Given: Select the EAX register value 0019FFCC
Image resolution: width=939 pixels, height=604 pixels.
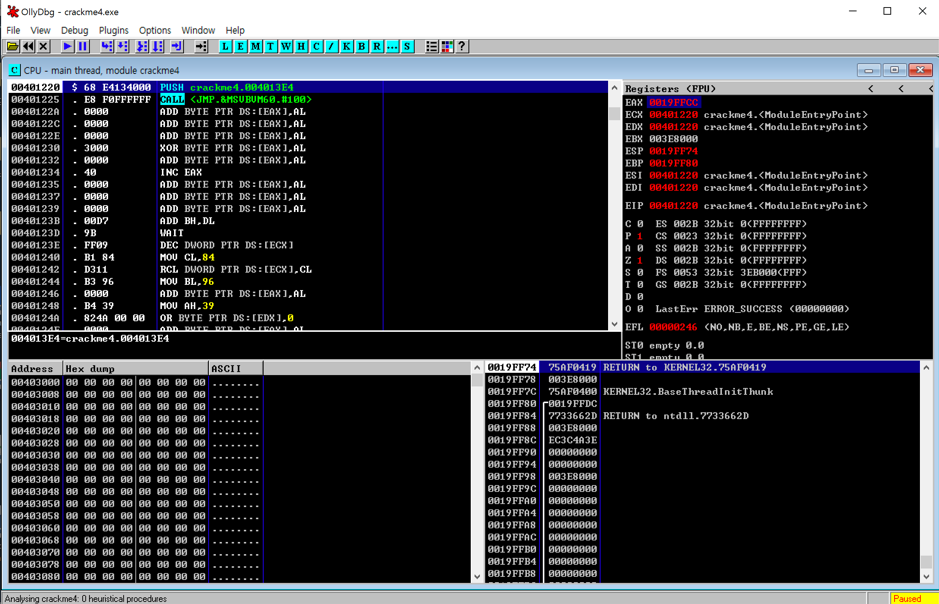Looking at the screenshot, I should click(674, 102).
